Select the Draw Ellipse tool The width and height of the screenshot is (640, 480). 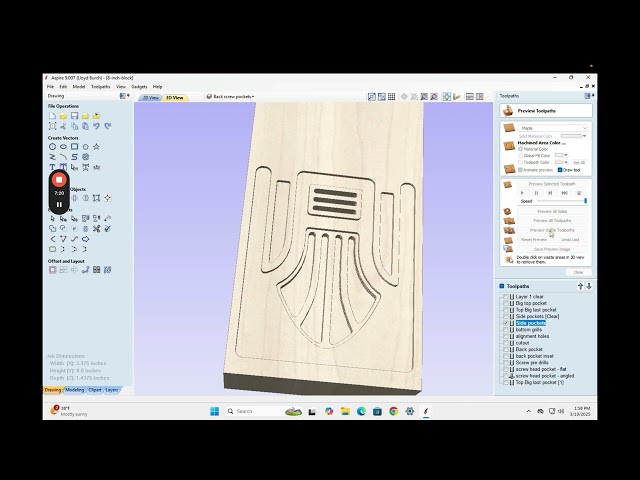63,147
